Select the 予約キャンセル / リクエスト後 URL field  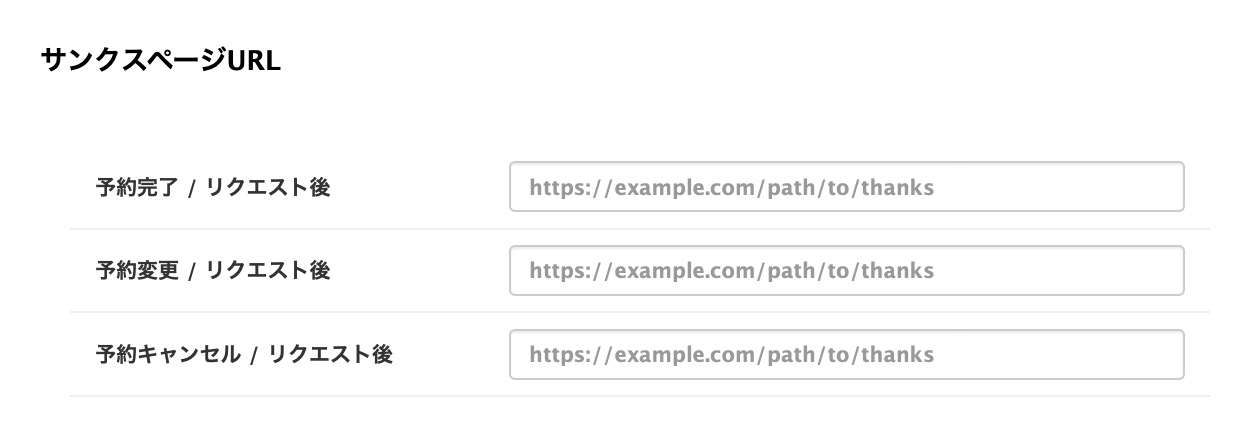tap(846, 355)
